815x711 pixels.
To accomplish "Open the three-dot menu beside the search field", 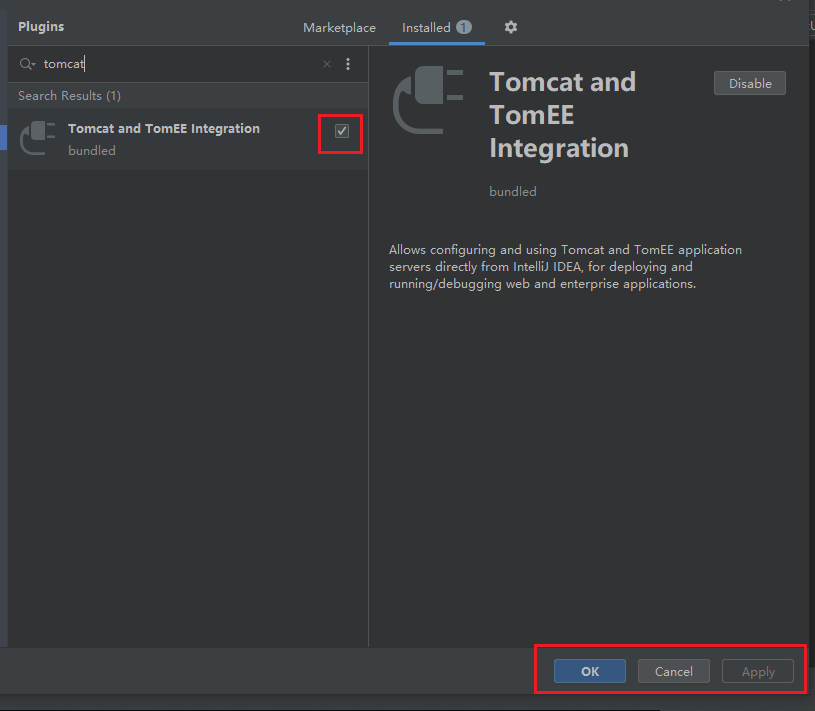I will point(348,63).
